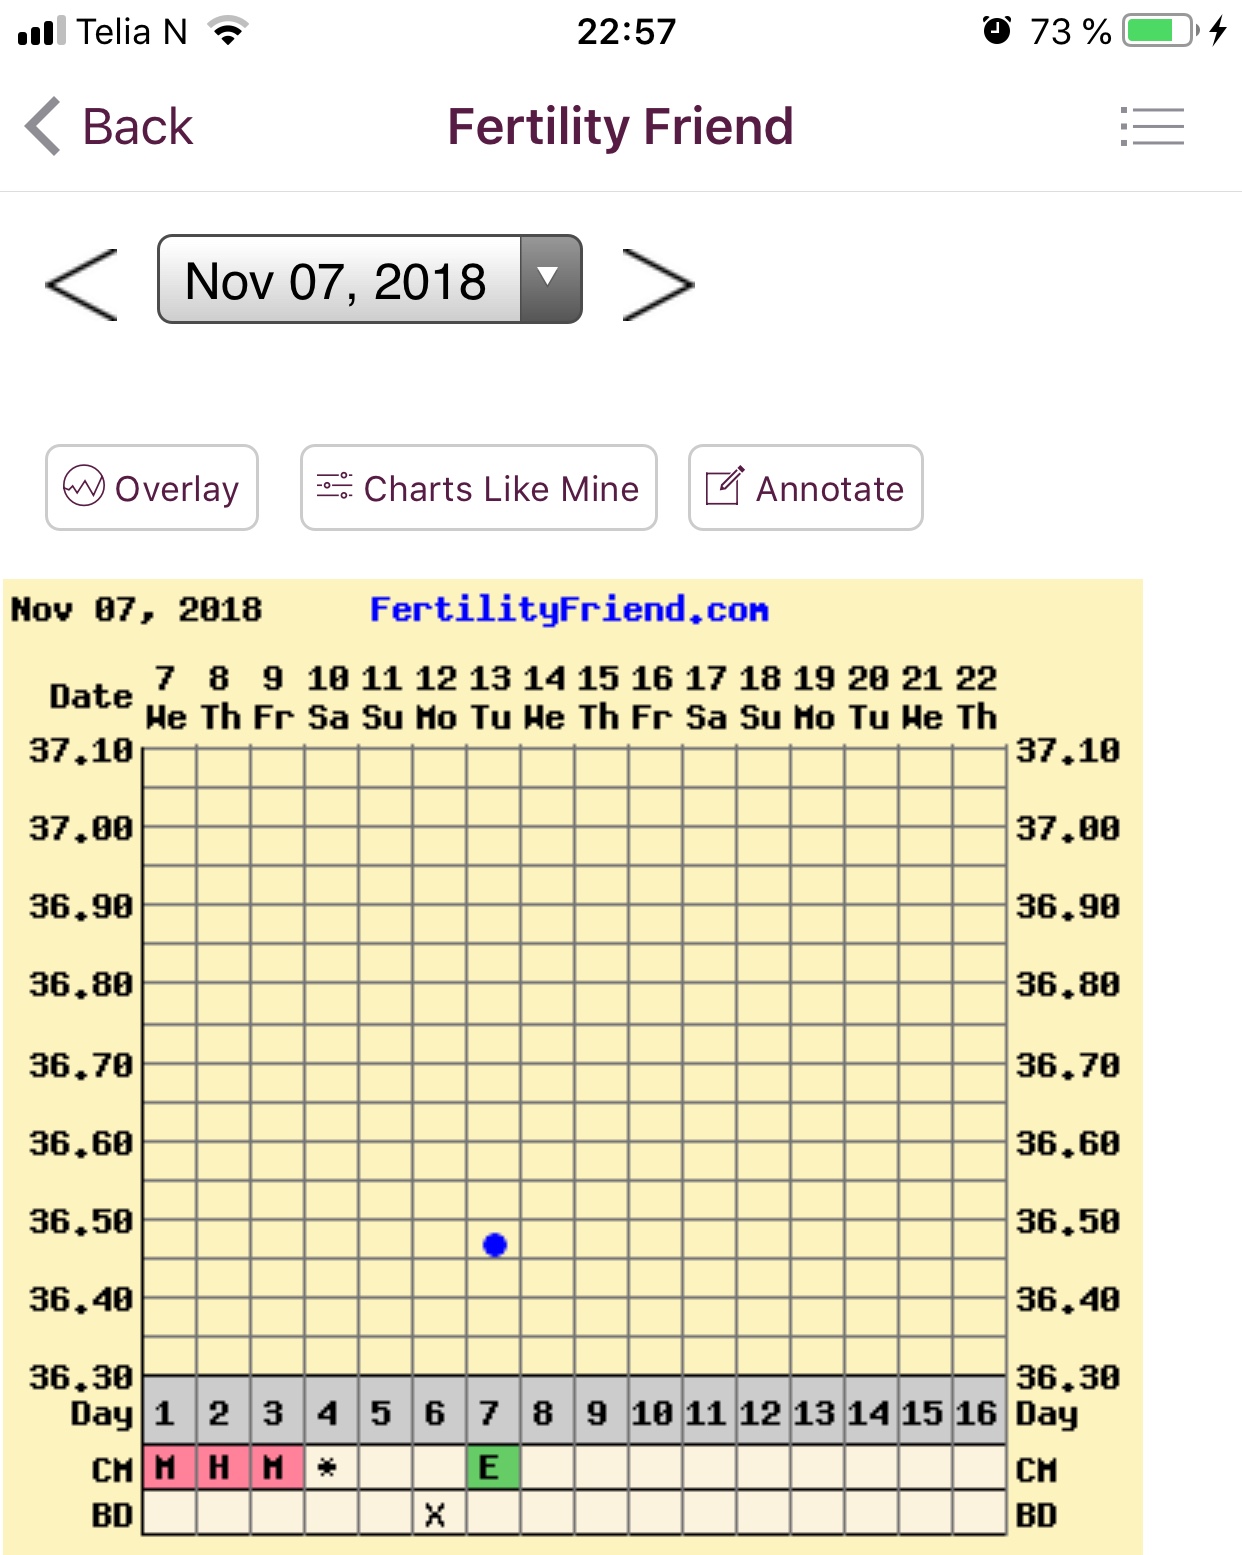Tap the X mark in BD row
Screen dimensions: 1242x1555
coord(435,1514)
